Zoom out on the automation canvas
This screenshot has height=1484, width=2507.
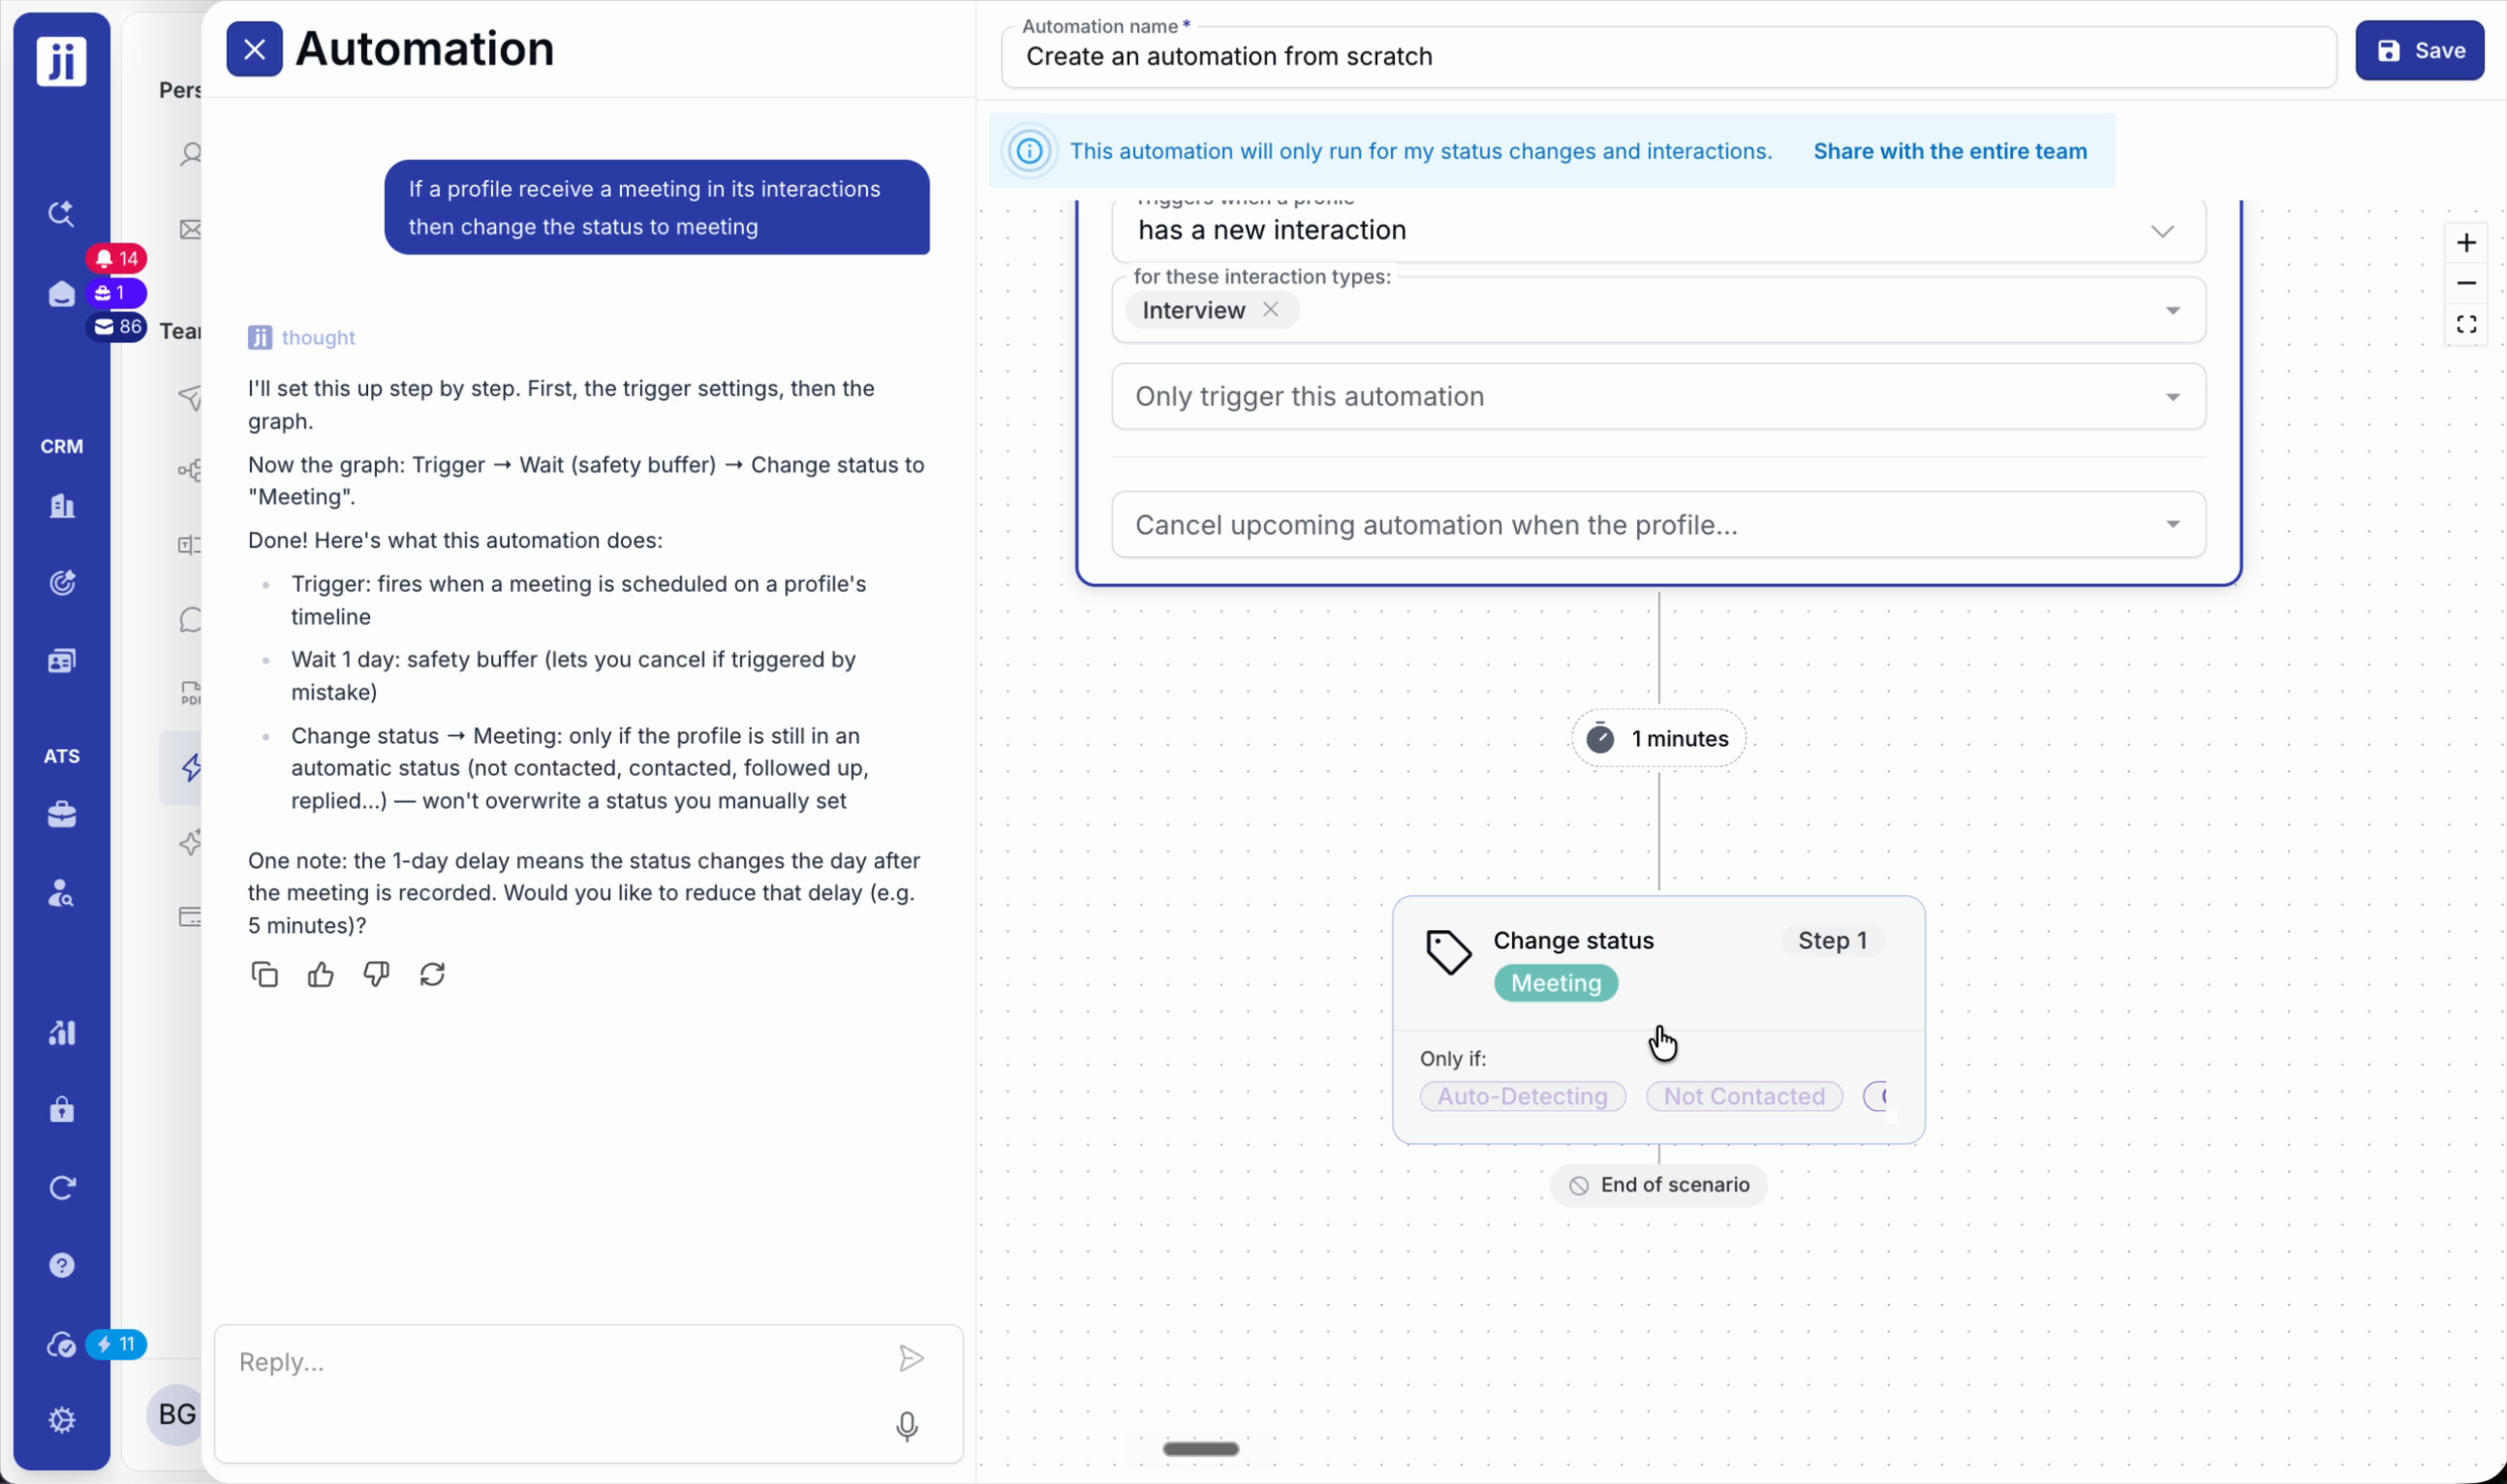point(2466,284)
